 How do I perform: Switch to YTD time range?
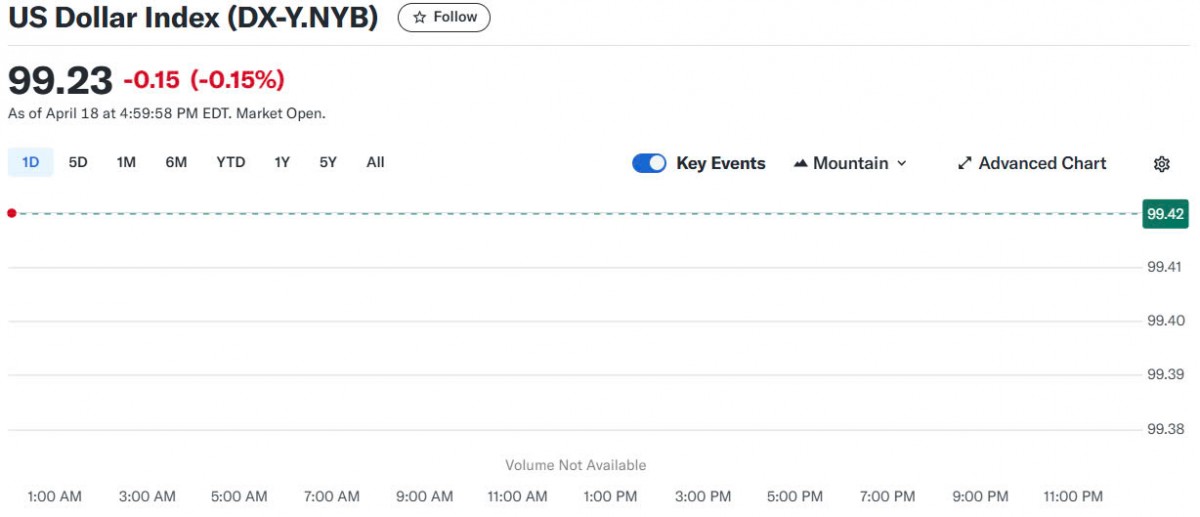click(231, 162)
